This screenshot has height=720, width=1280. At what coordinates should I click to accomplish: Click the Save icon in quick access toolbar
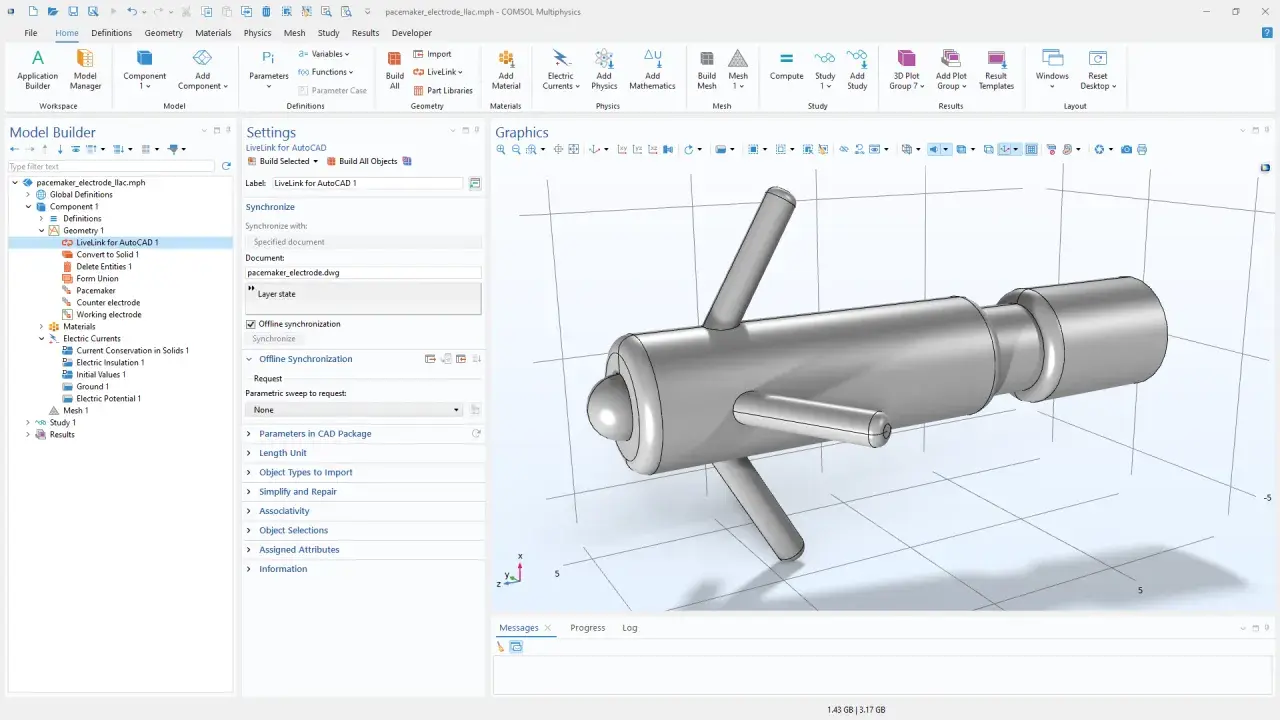(x=72, y=12)
